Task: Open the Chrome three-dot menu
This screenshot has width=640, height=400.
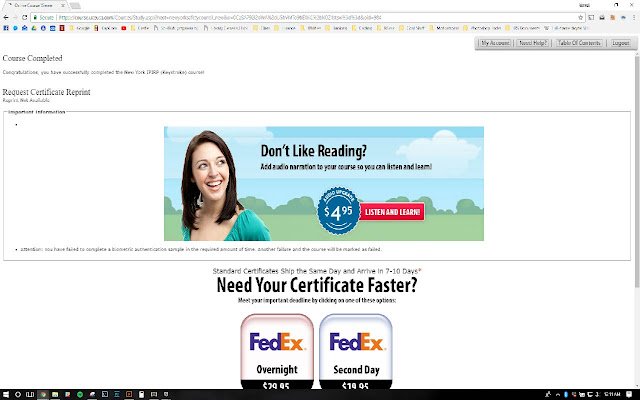Action: pos(635,18)
